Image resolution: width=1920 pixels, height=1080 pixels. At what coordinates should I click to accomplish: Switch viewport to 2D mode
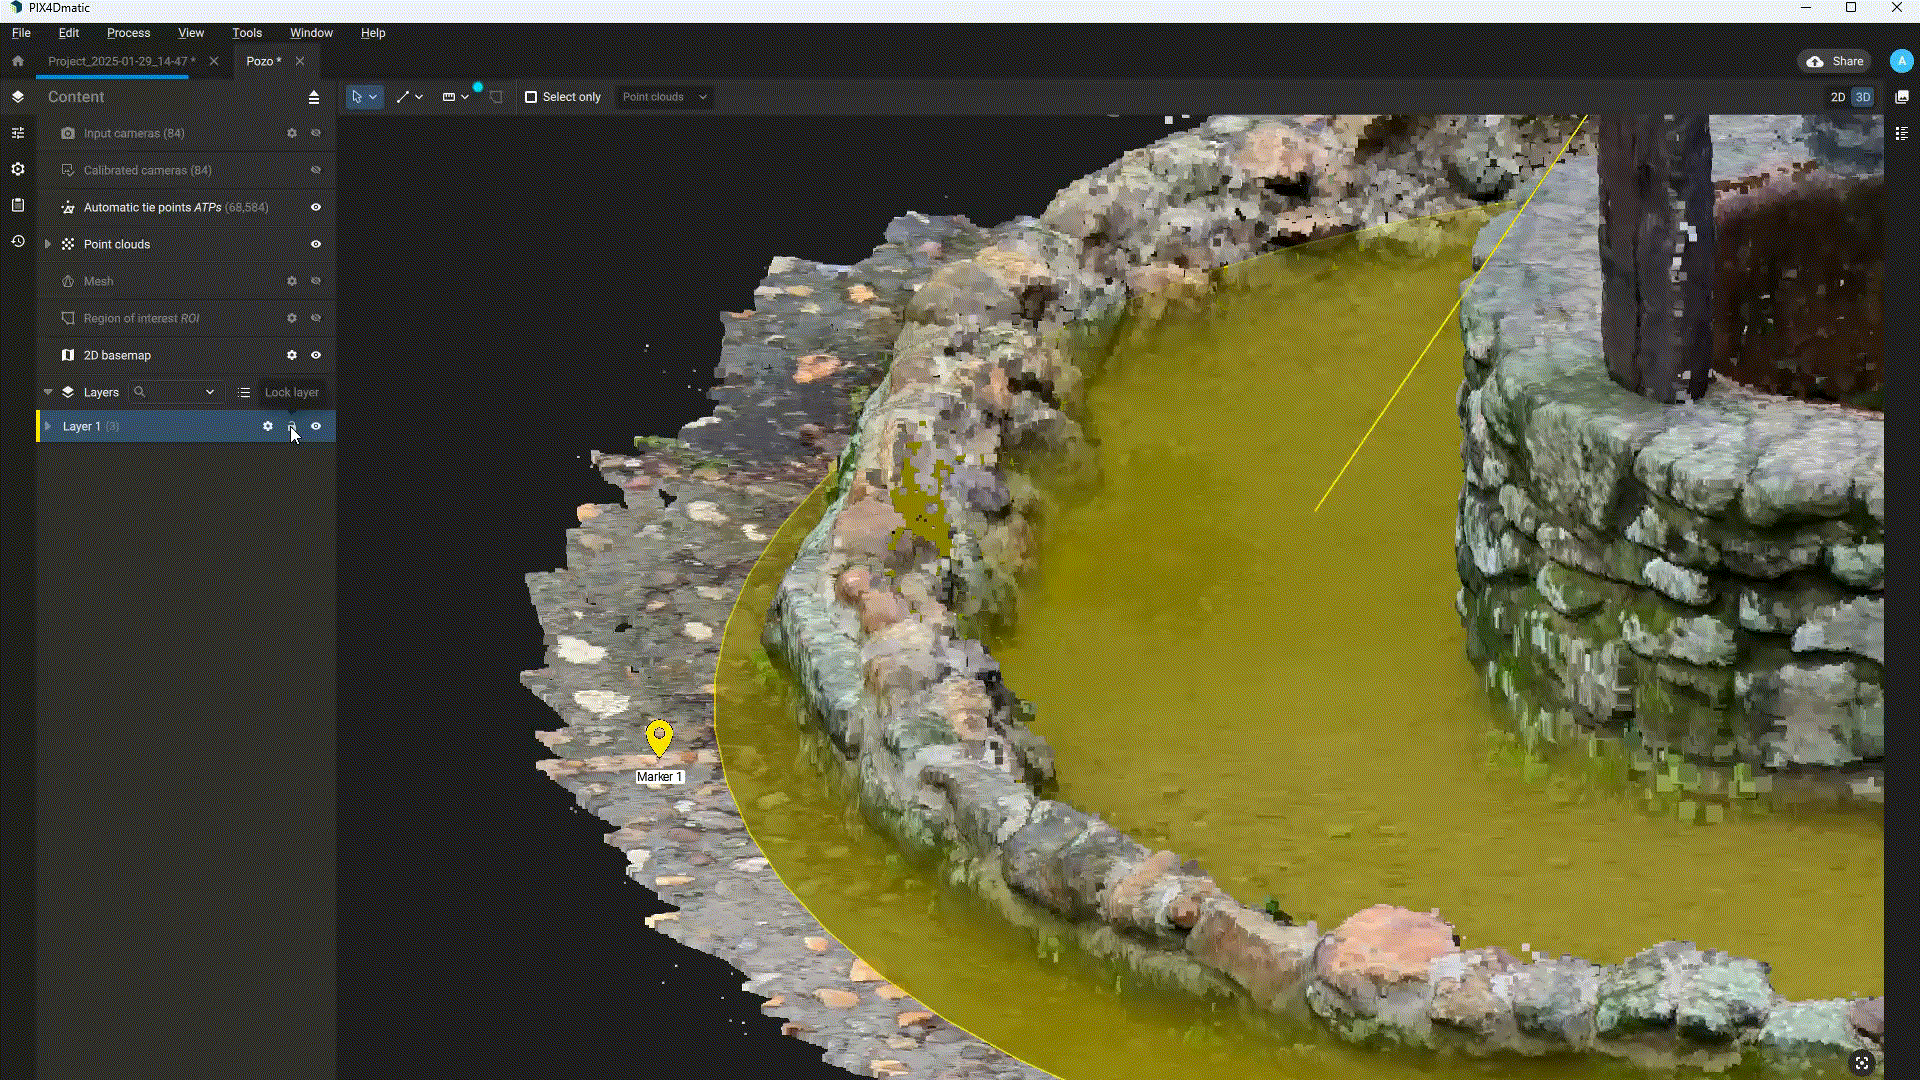click(x=1837, y=97)
